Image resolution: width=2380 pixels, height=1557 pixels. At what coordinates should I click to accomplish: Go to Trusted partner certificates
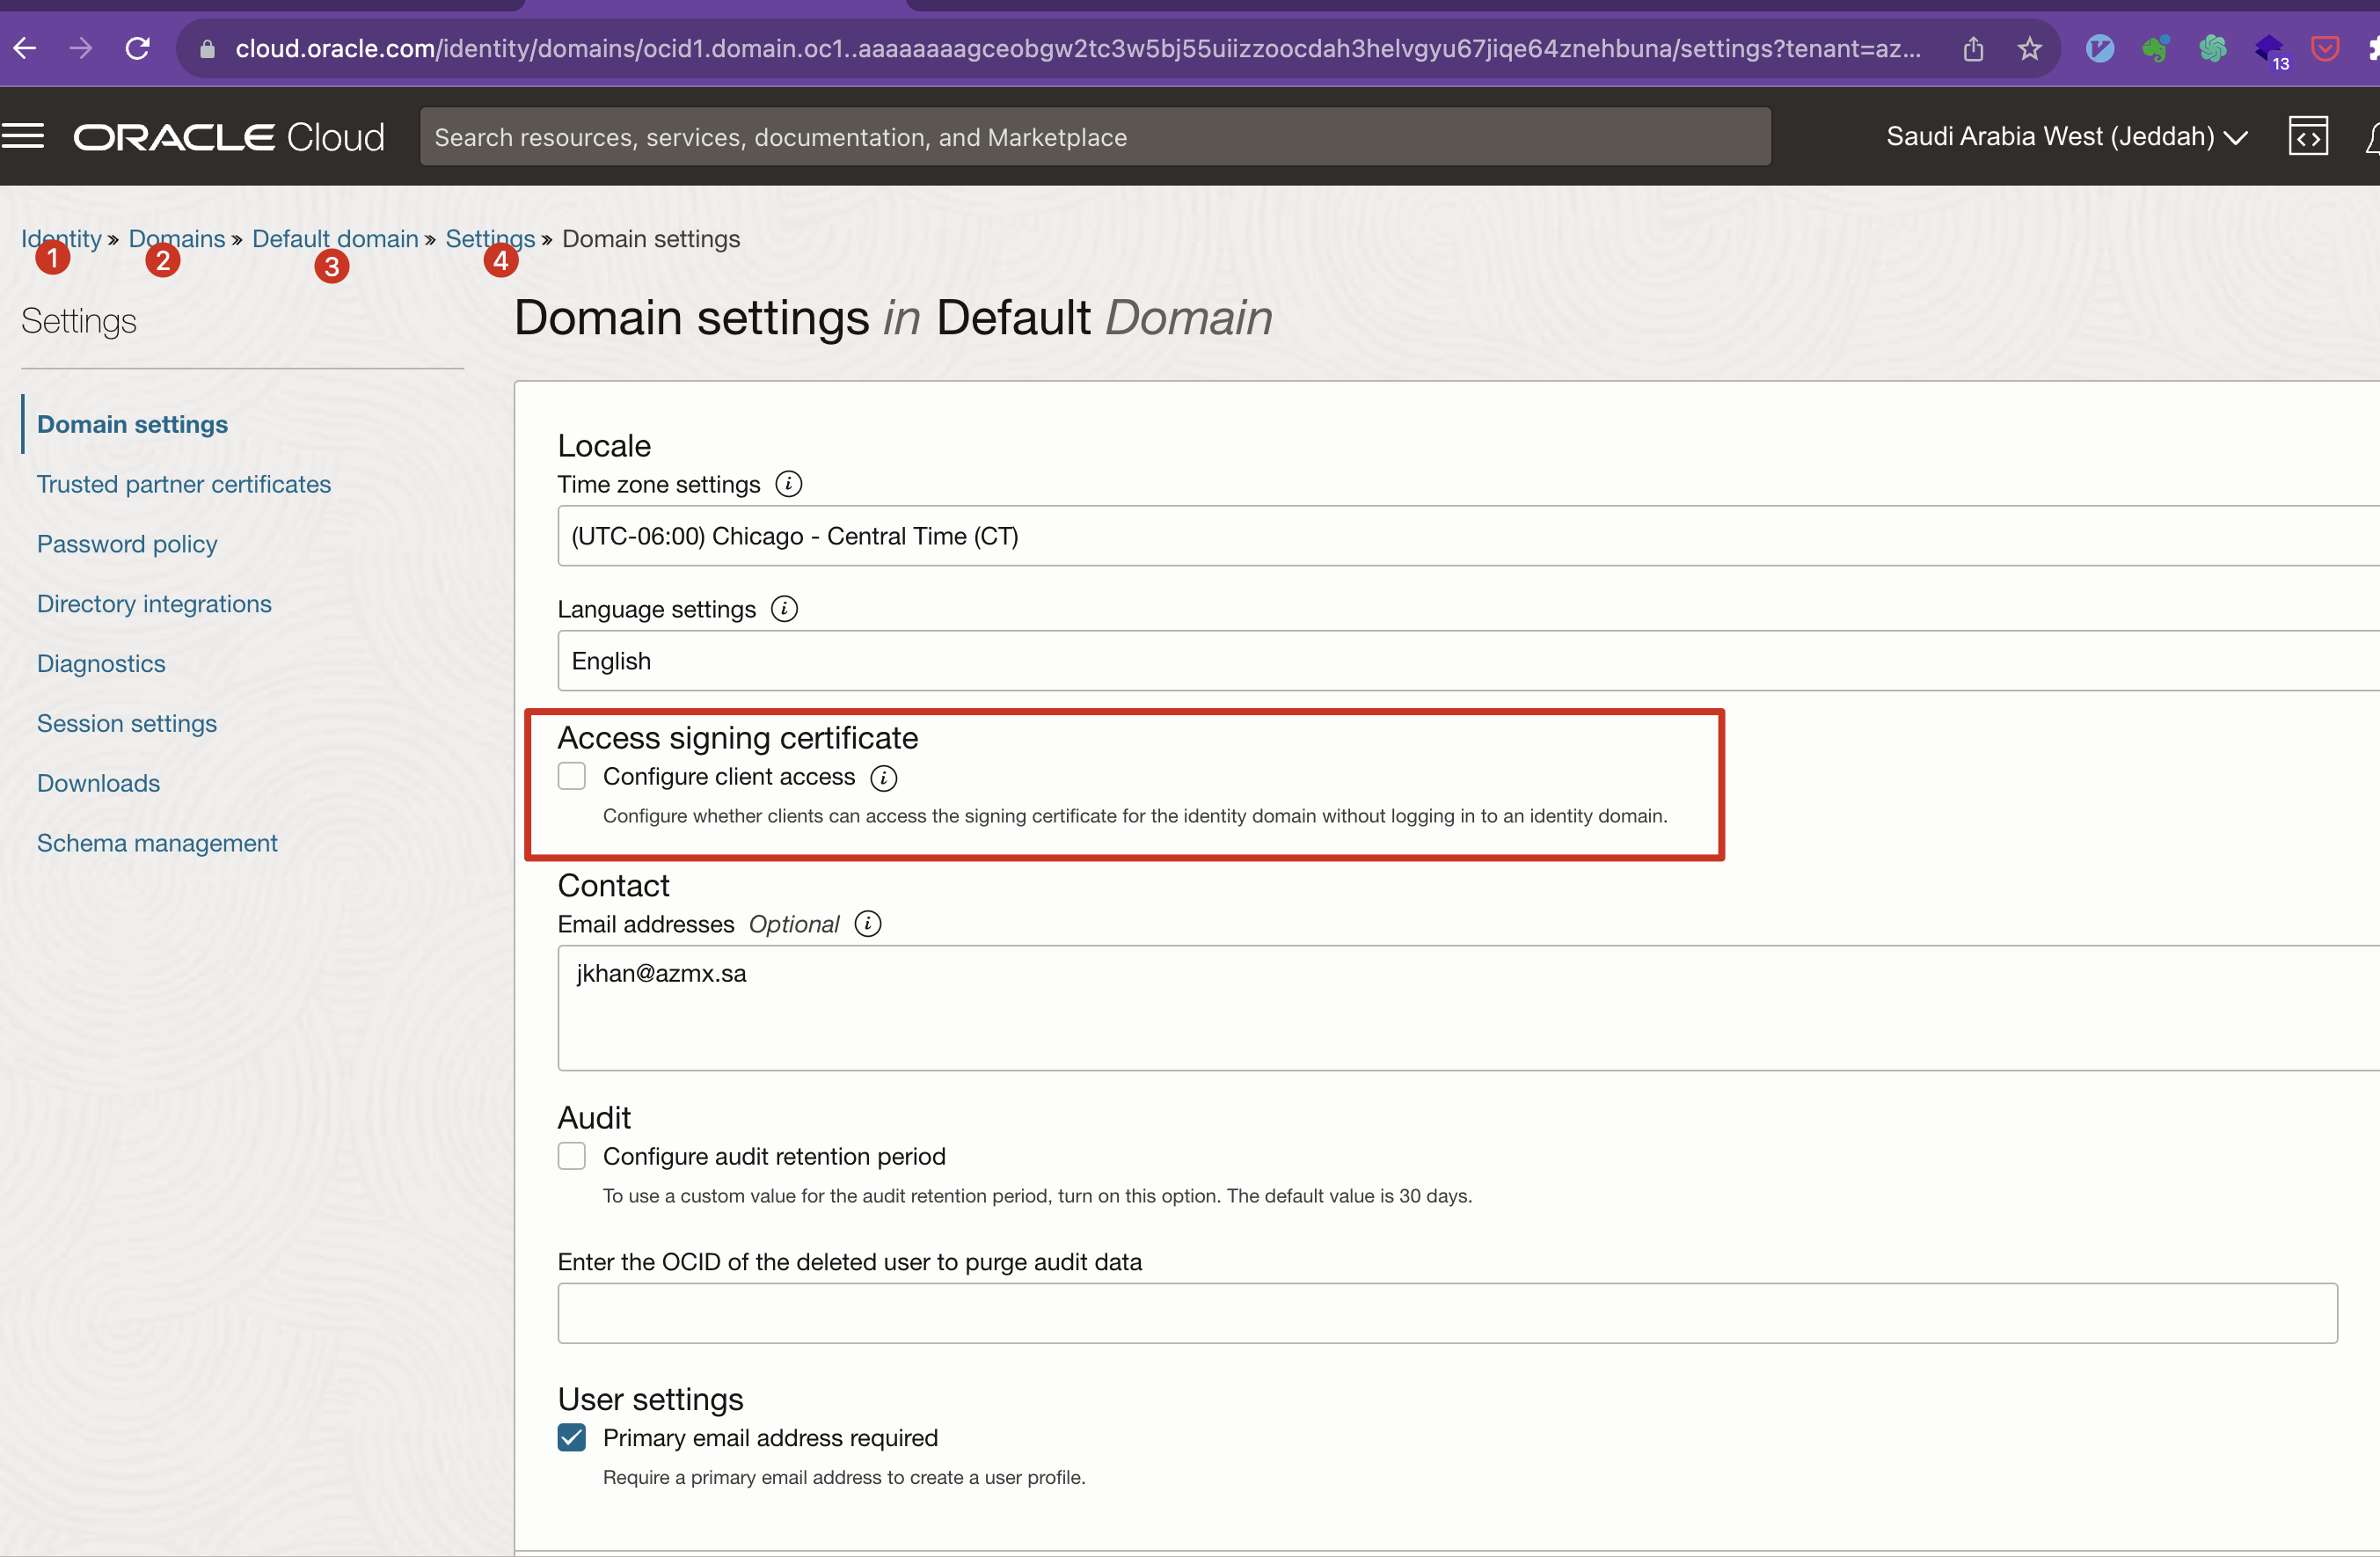pos(184,484)
